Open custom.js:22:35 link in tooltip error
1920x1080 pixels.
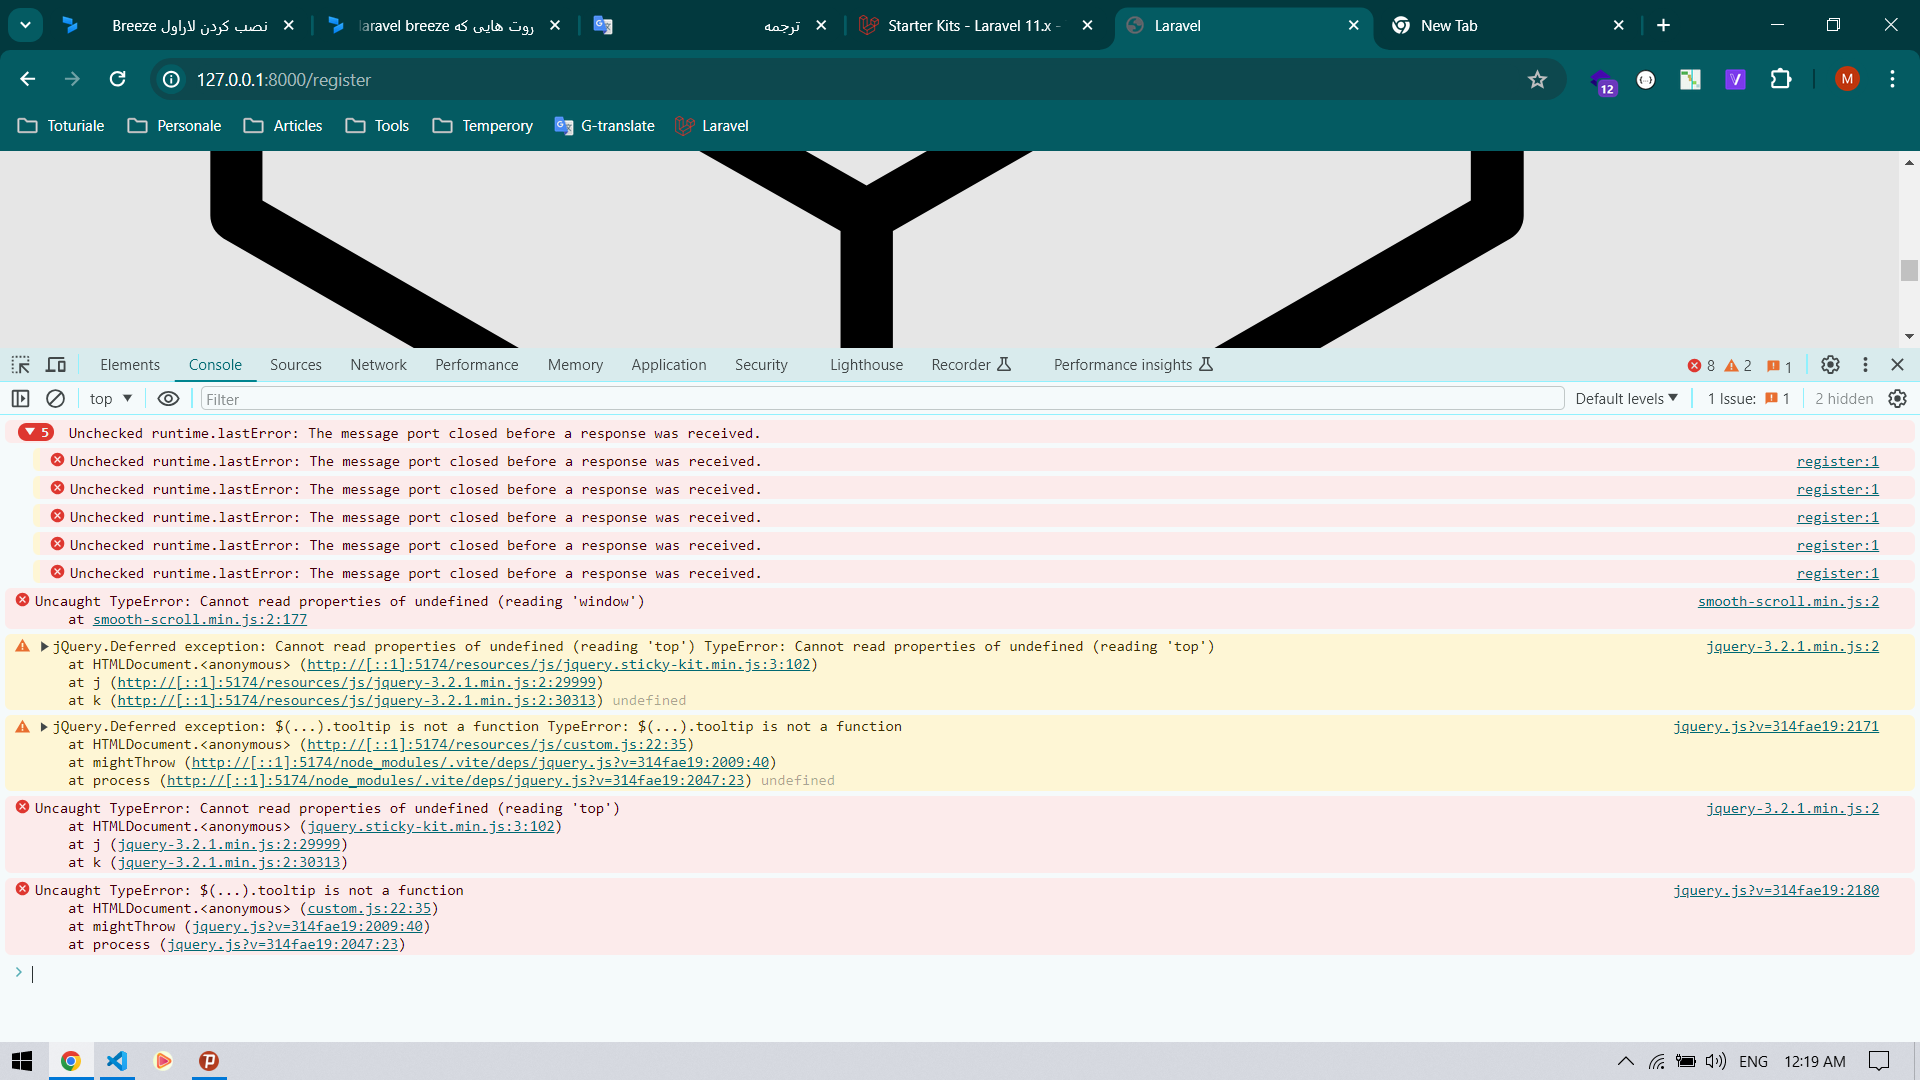click(369, 908)
